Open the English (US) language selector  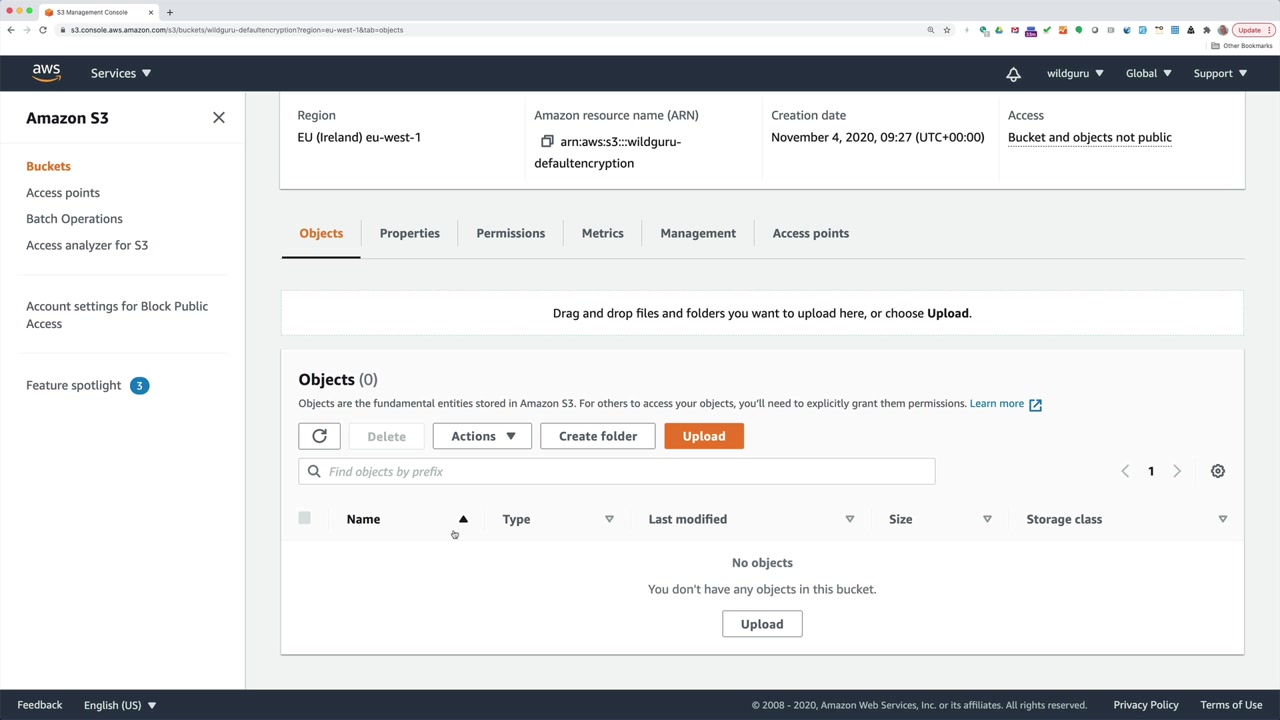pyautogui.click(x=120, y=705)
